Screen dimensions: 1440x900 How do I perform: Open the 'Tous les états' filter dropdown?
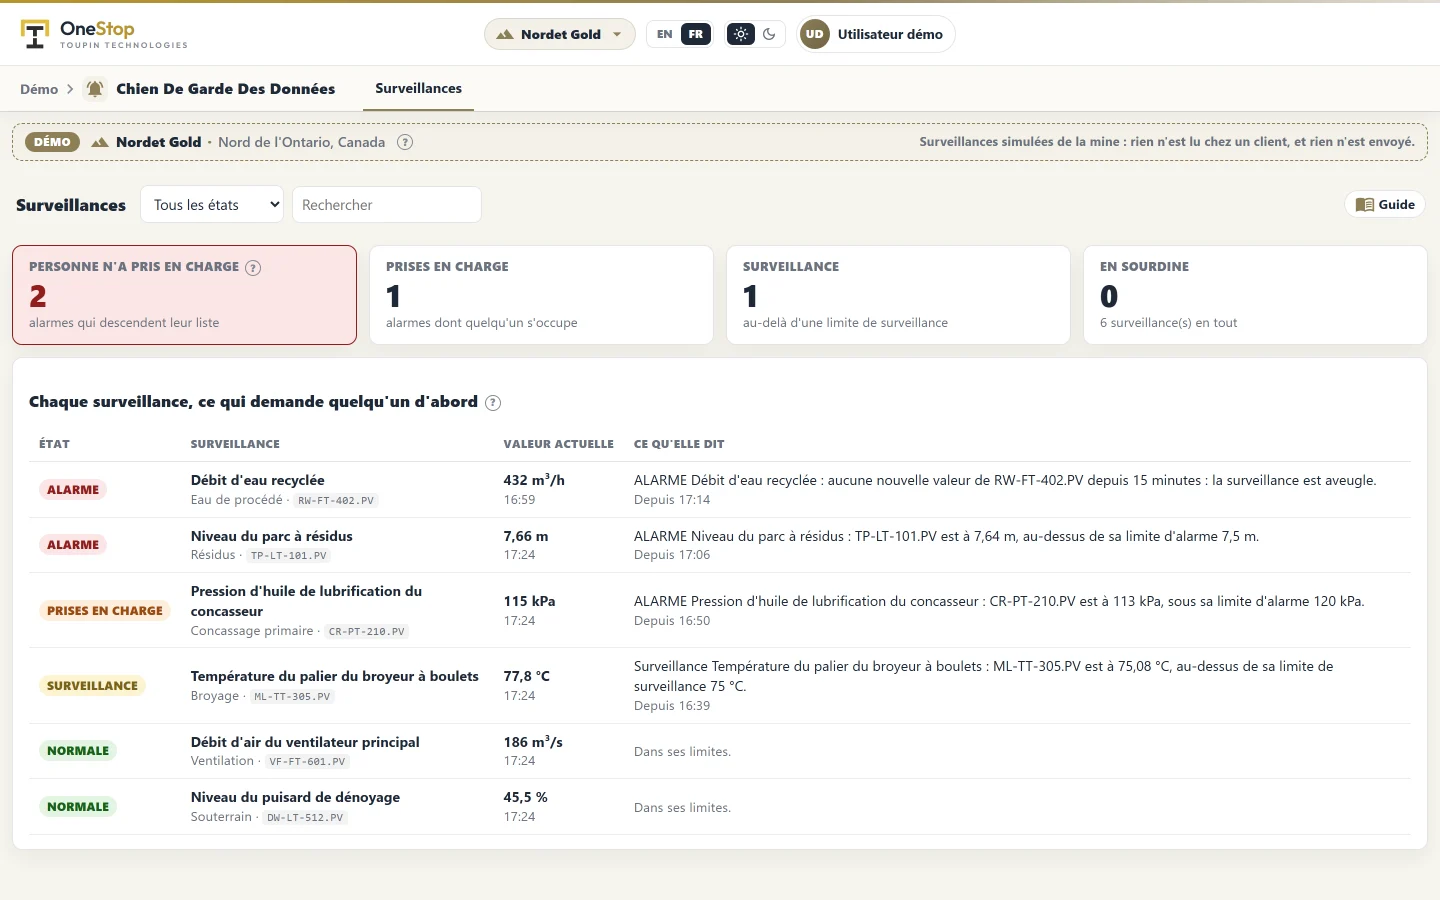point(212,205)
